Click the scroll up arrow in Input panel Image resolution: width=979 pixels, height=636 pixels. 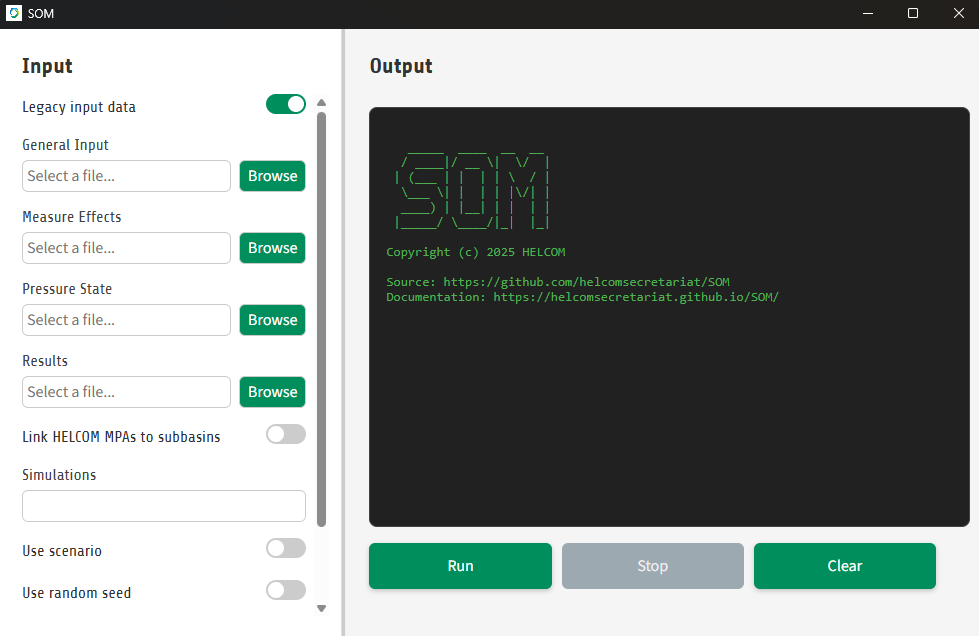tap(322, 102)
